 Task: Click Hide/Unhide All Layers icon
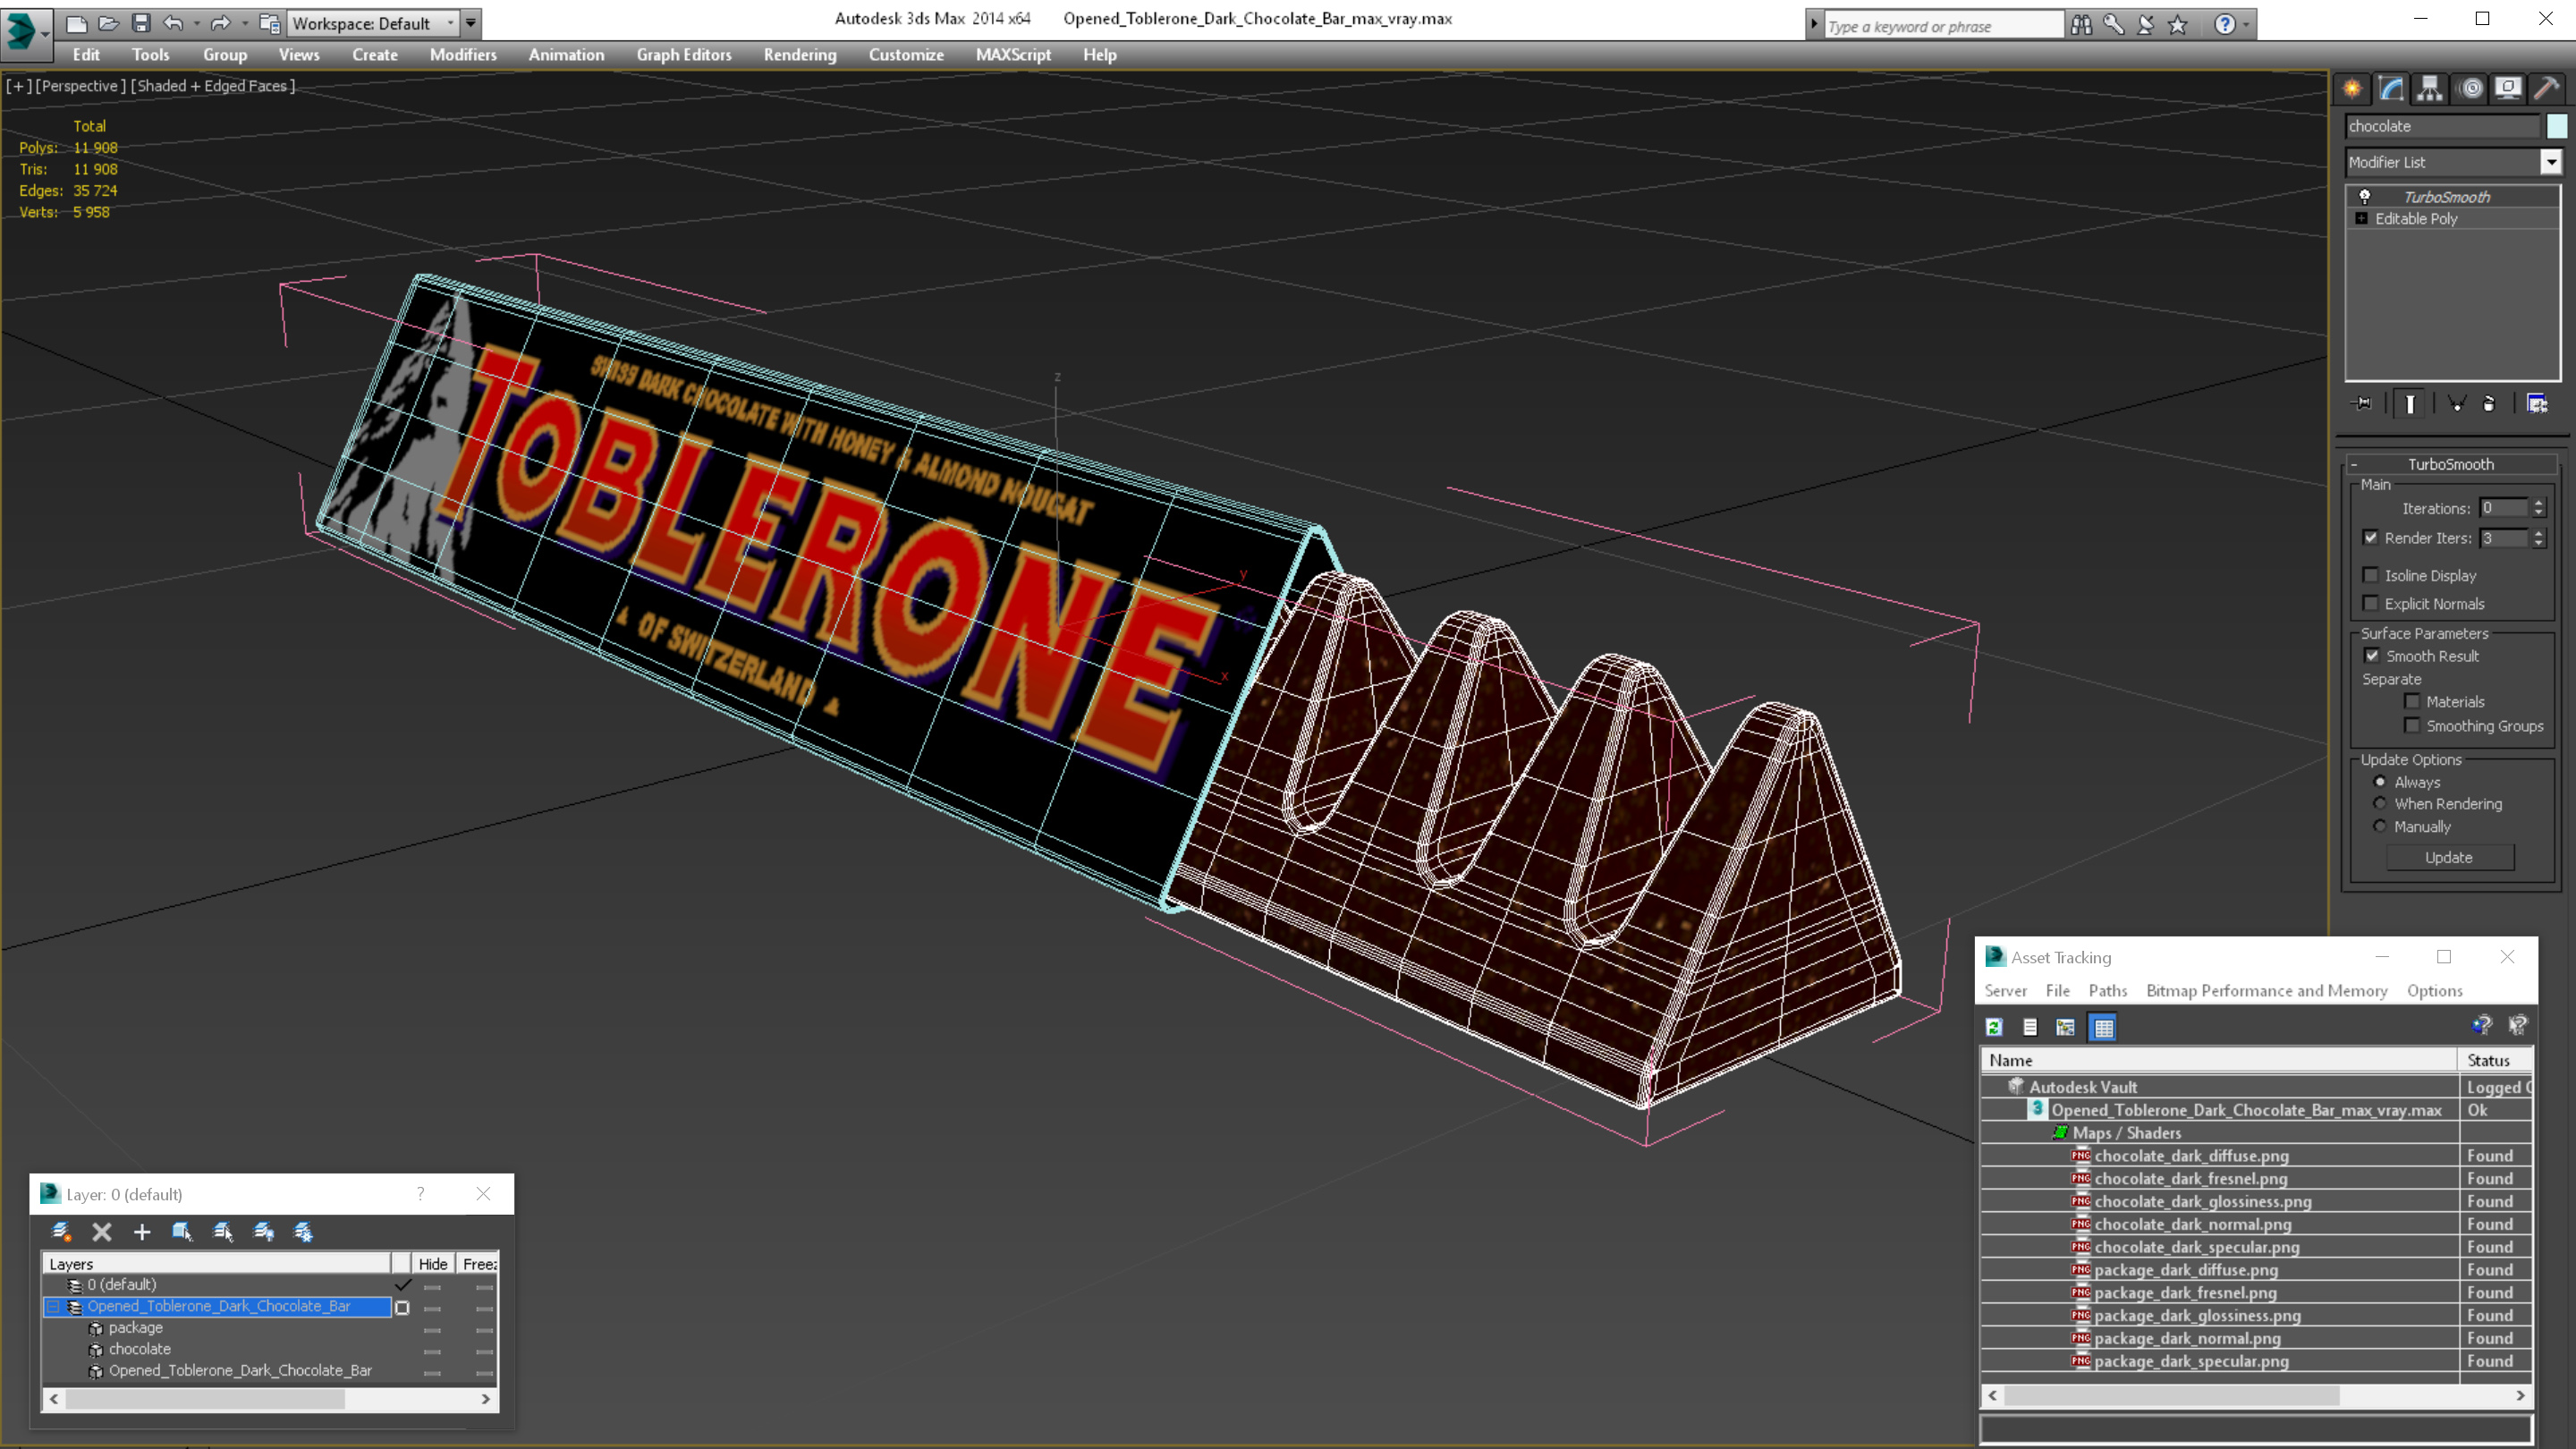point(263,1232)
